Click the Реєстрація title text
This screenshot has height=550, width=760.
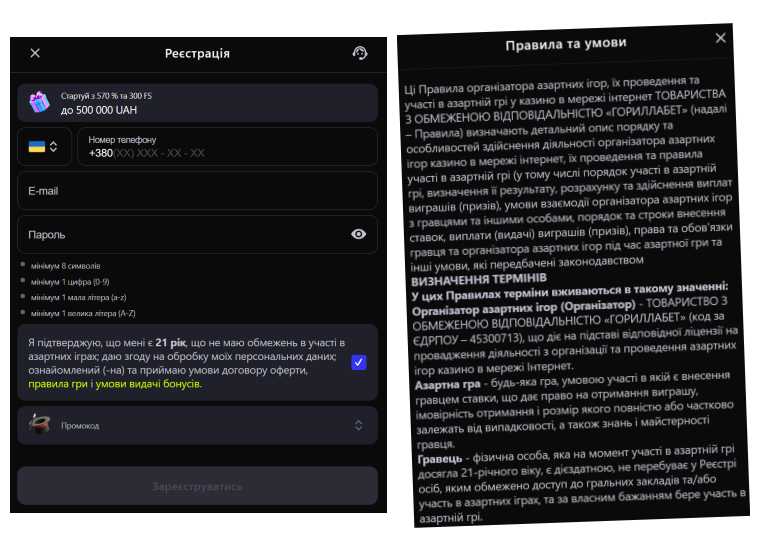click(197, 53)
